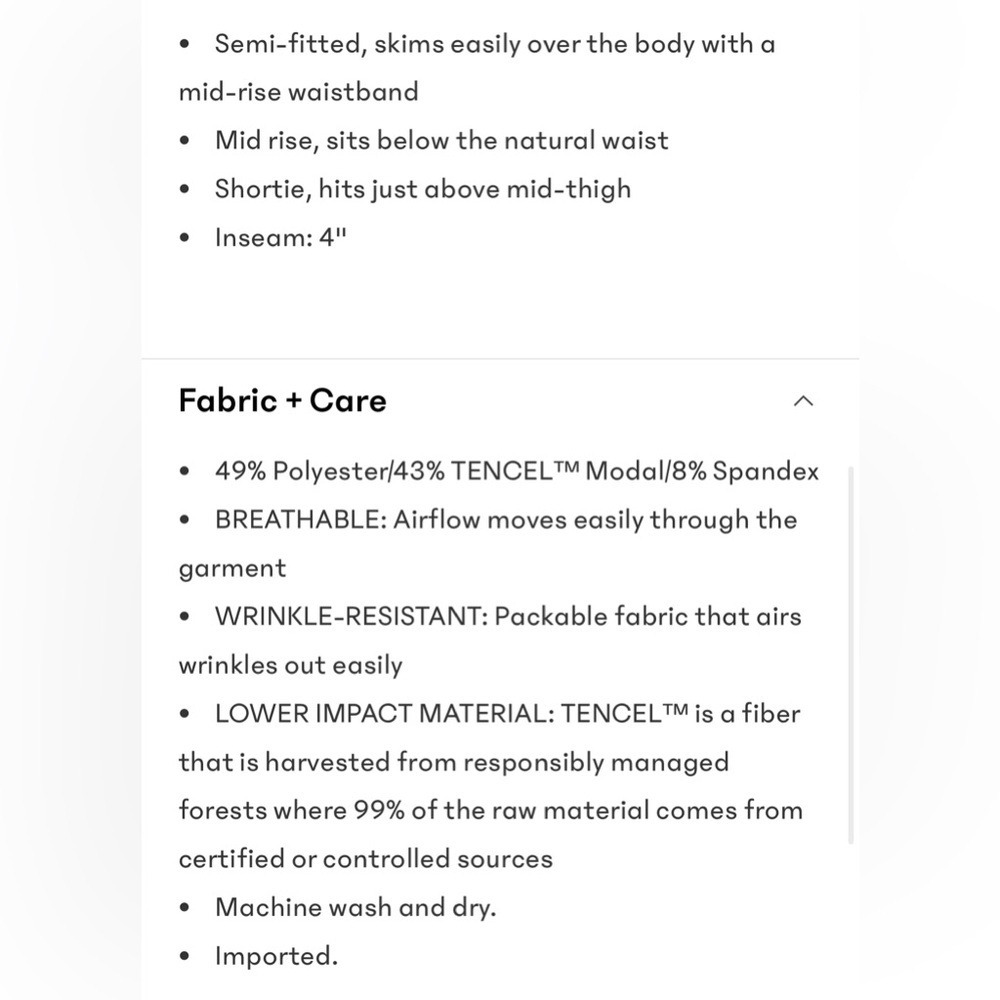Click the word garment under BREATHABLE
This screenshot has width=1000, height=1000.
pos(232,569)
